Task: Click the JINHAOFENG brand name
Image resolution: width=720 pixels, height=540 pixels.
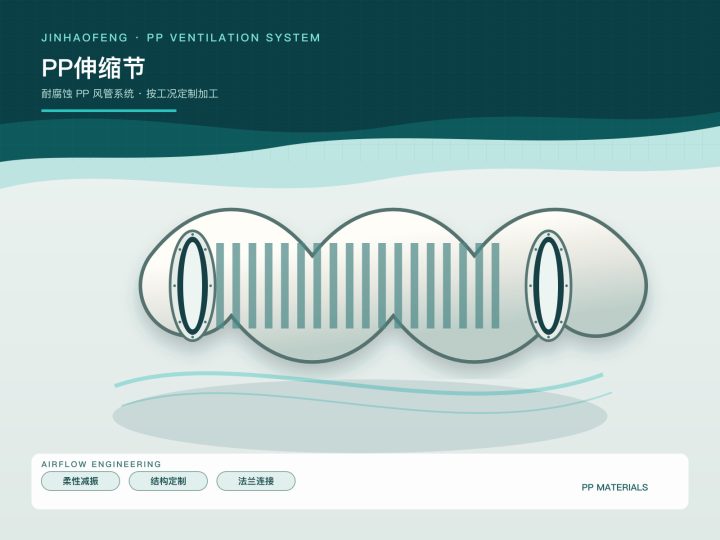Action: click(84, 38)
